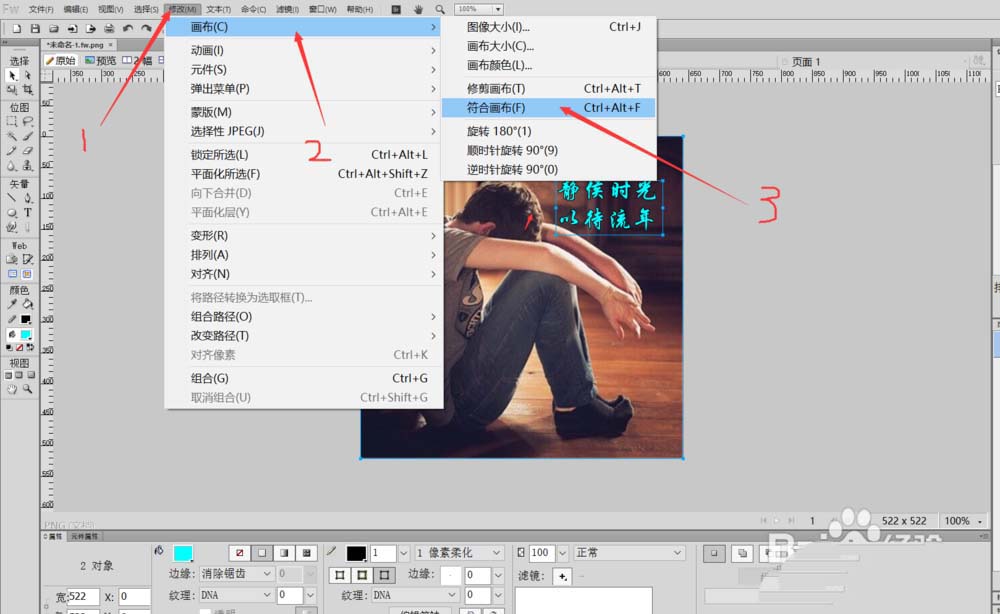1000x614 pixels.
Task: Click the New document icon in toolbar
Action: tap(17, 29)
